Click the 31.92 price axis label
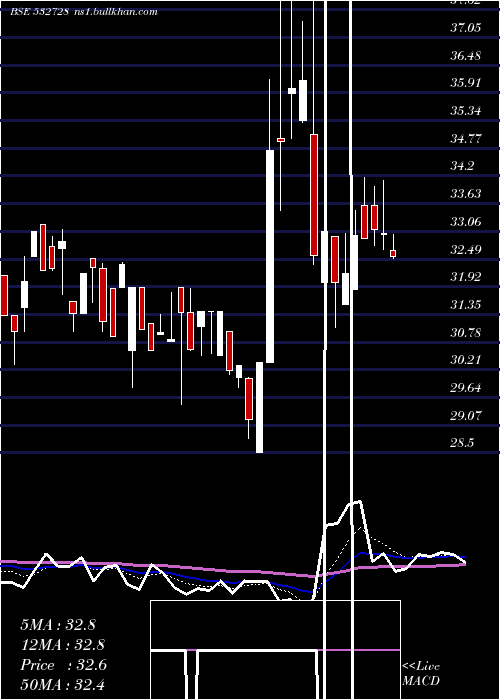This screenshot has width=500, height=700. [x=465, y=277]
